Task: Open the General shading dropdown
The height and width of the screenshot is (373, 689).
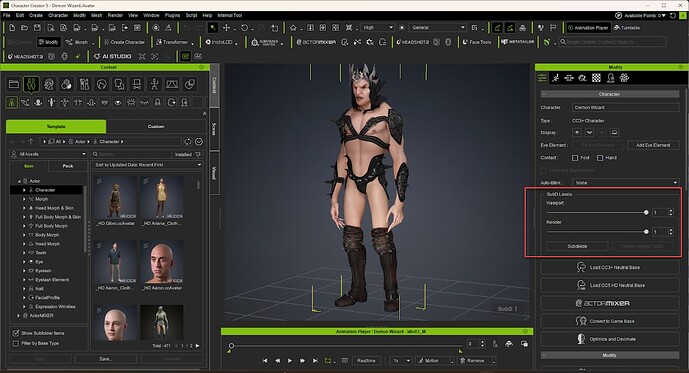Action: pyautogui.click(x=437, y=28)
